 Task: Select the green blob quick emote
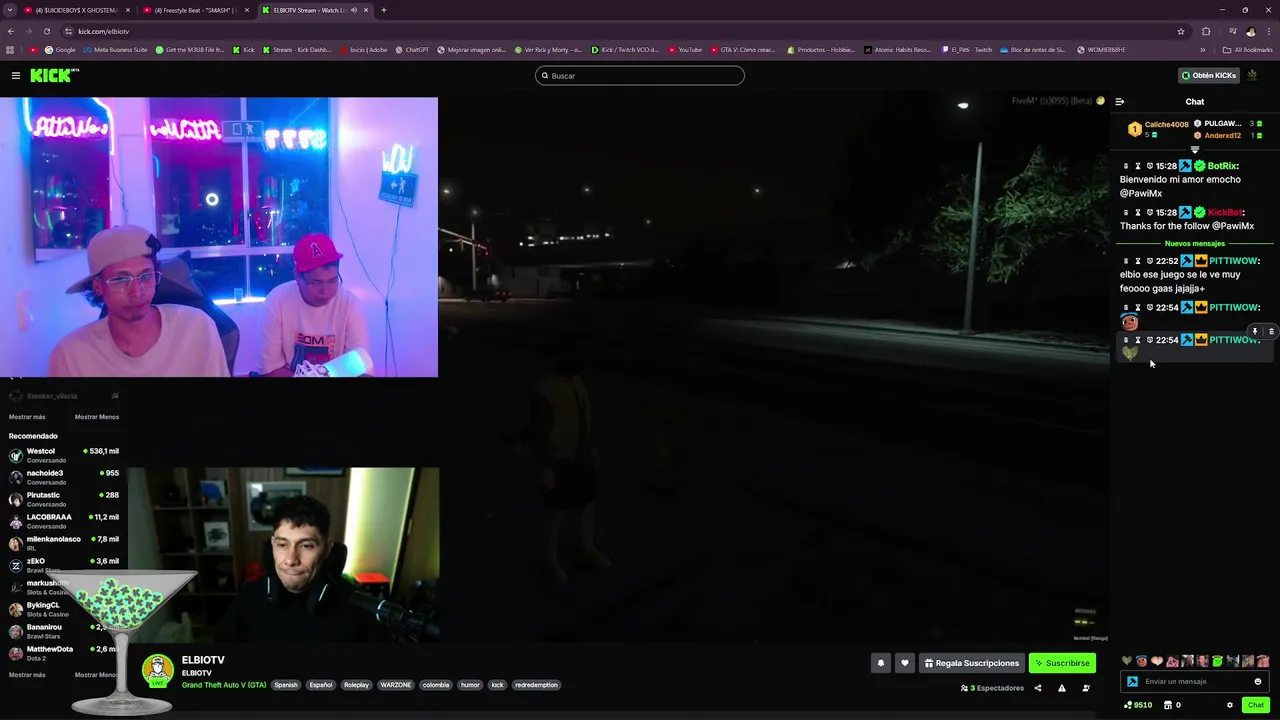click(x=1217, y=661)
